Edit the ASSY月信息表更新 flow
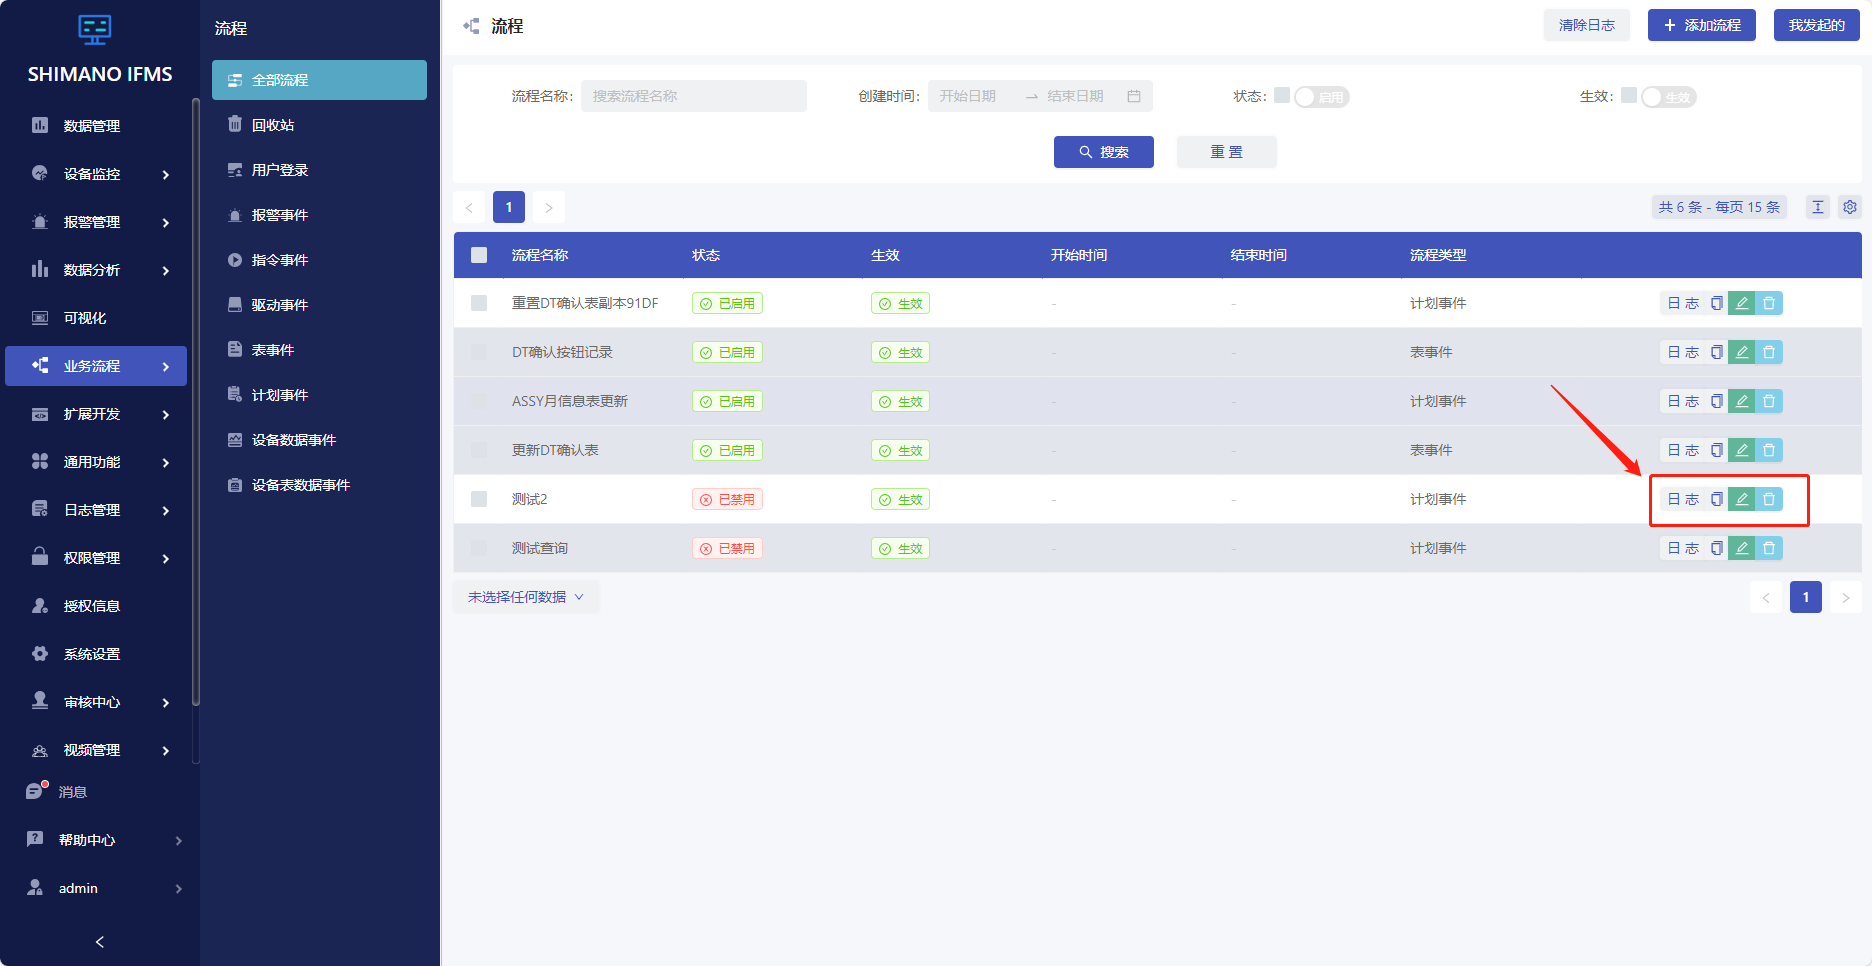1872x966 pixels. pos(1742,401)
